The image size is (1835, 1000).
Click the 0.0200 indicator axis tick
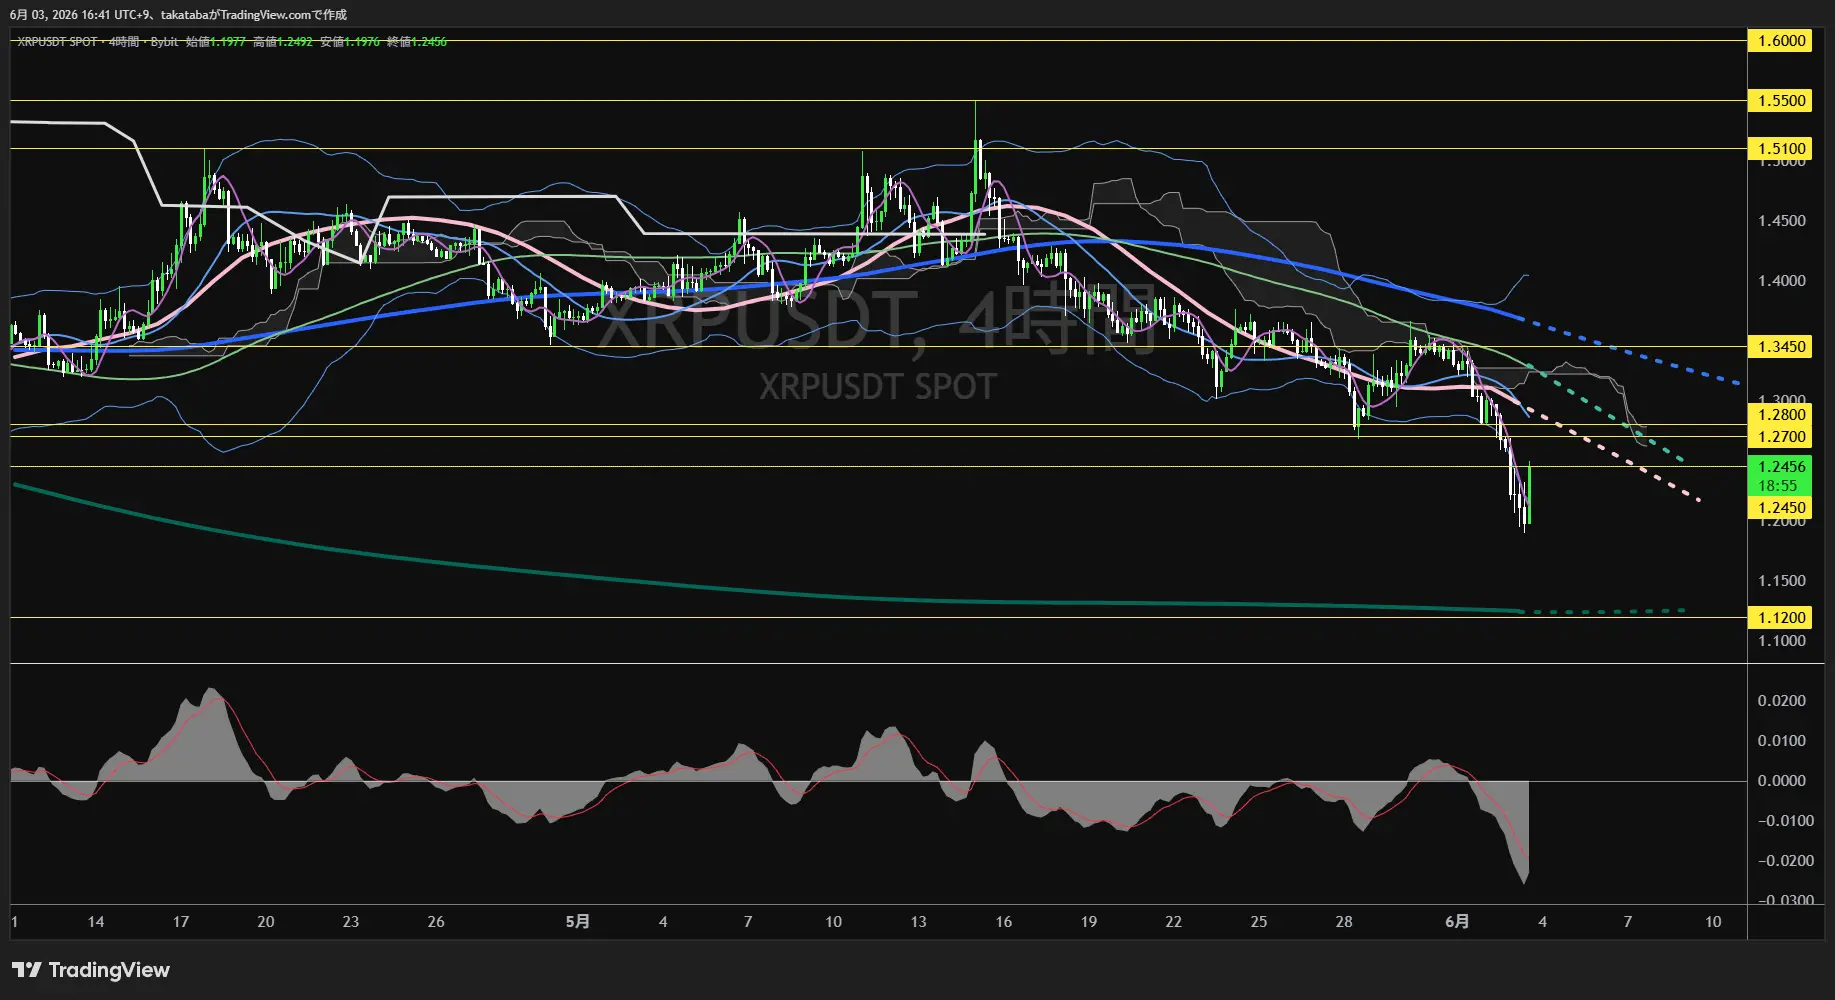(1781, 701)
